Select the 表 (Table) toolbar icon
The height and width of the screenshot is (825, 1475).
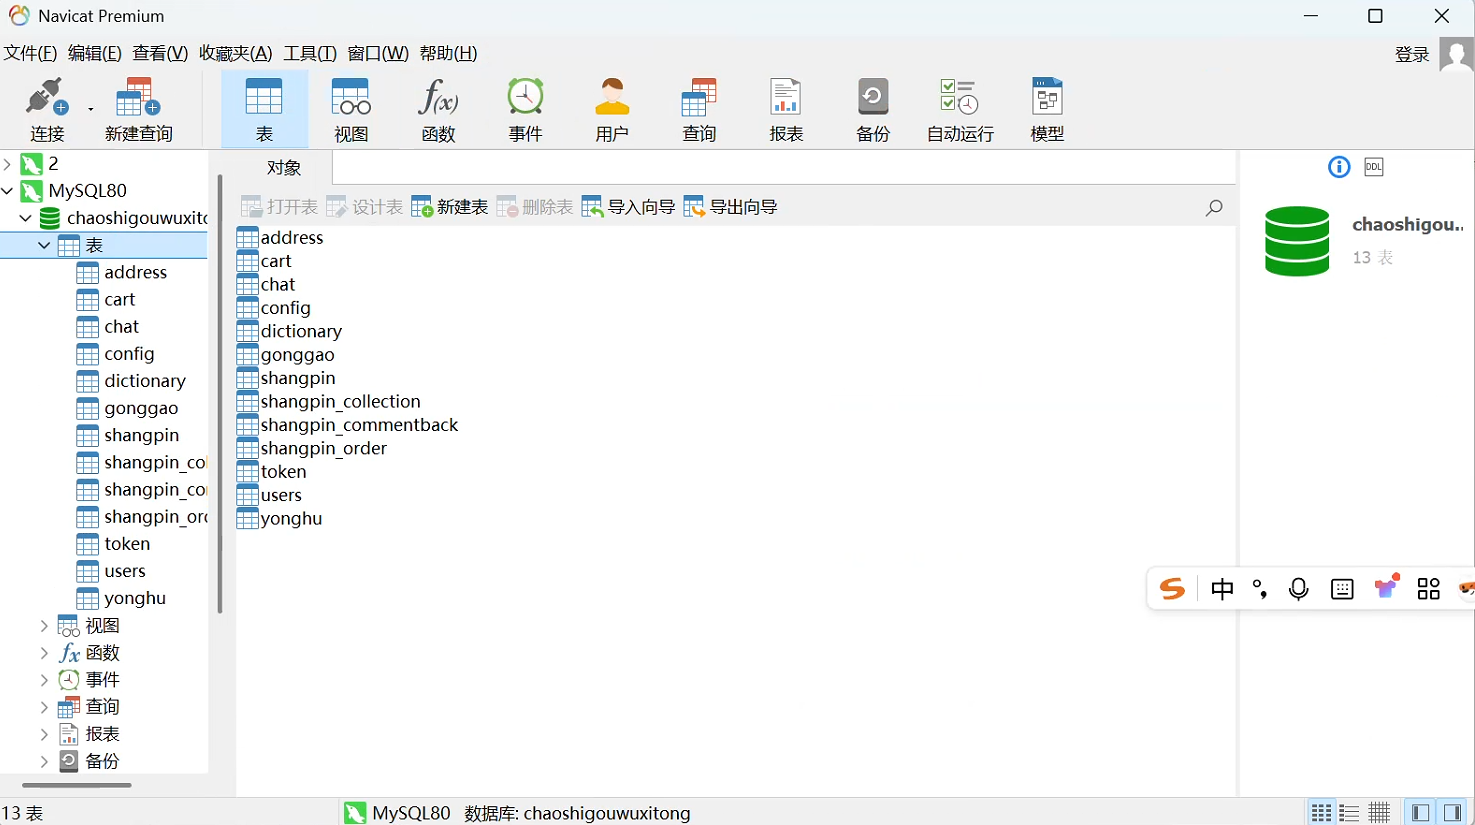tap(264, 110)
